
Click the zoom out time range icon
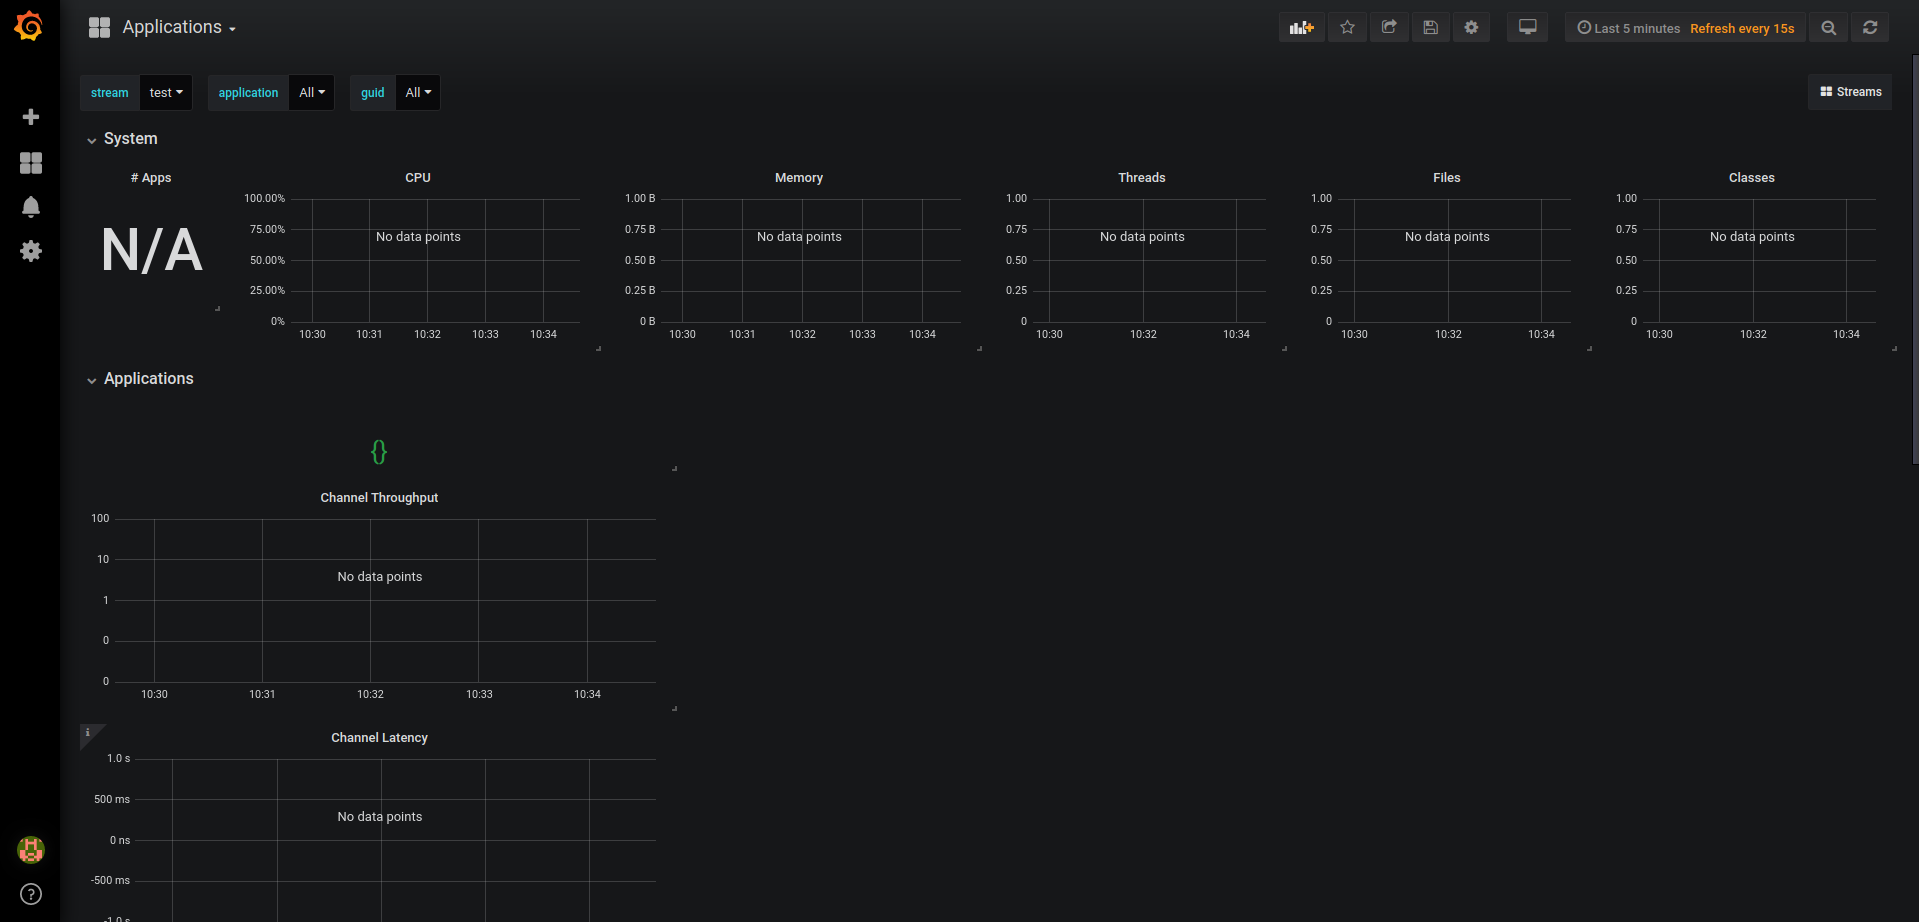tap(1828, 28)
